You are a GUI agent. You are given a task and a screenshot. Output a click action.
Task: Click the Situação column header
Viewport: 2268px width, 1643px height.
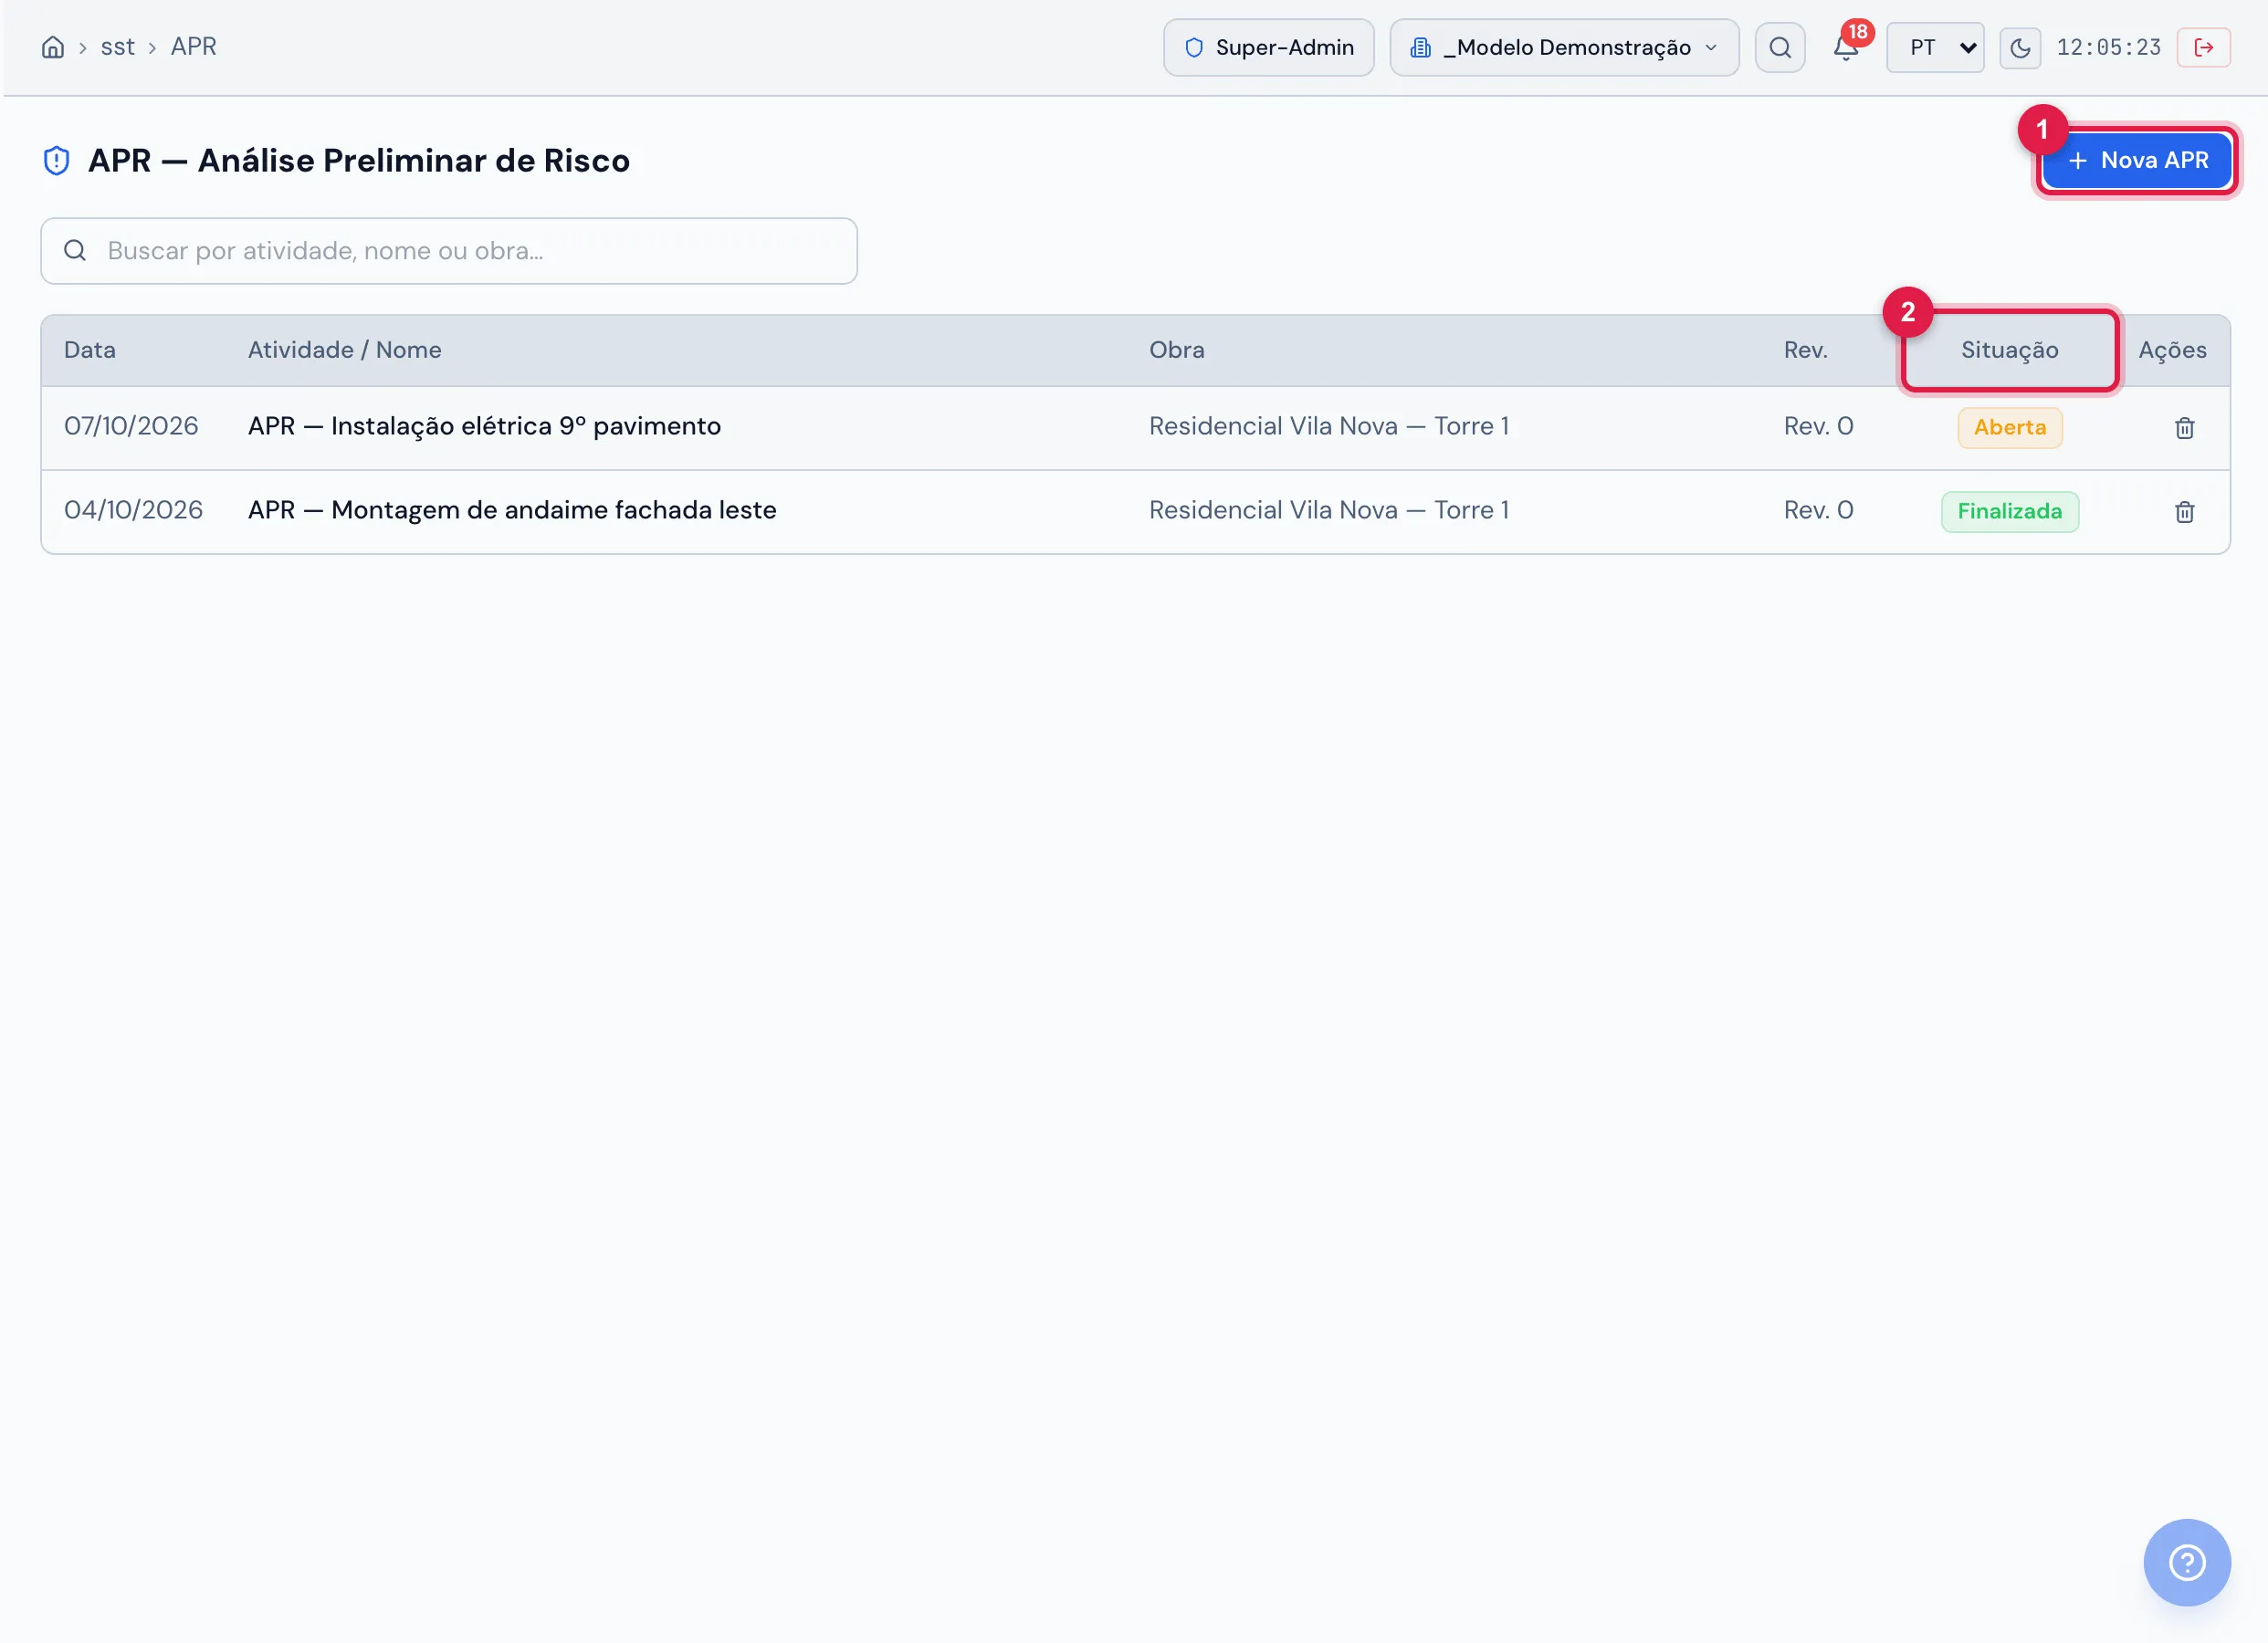(x=2009, y=350)
